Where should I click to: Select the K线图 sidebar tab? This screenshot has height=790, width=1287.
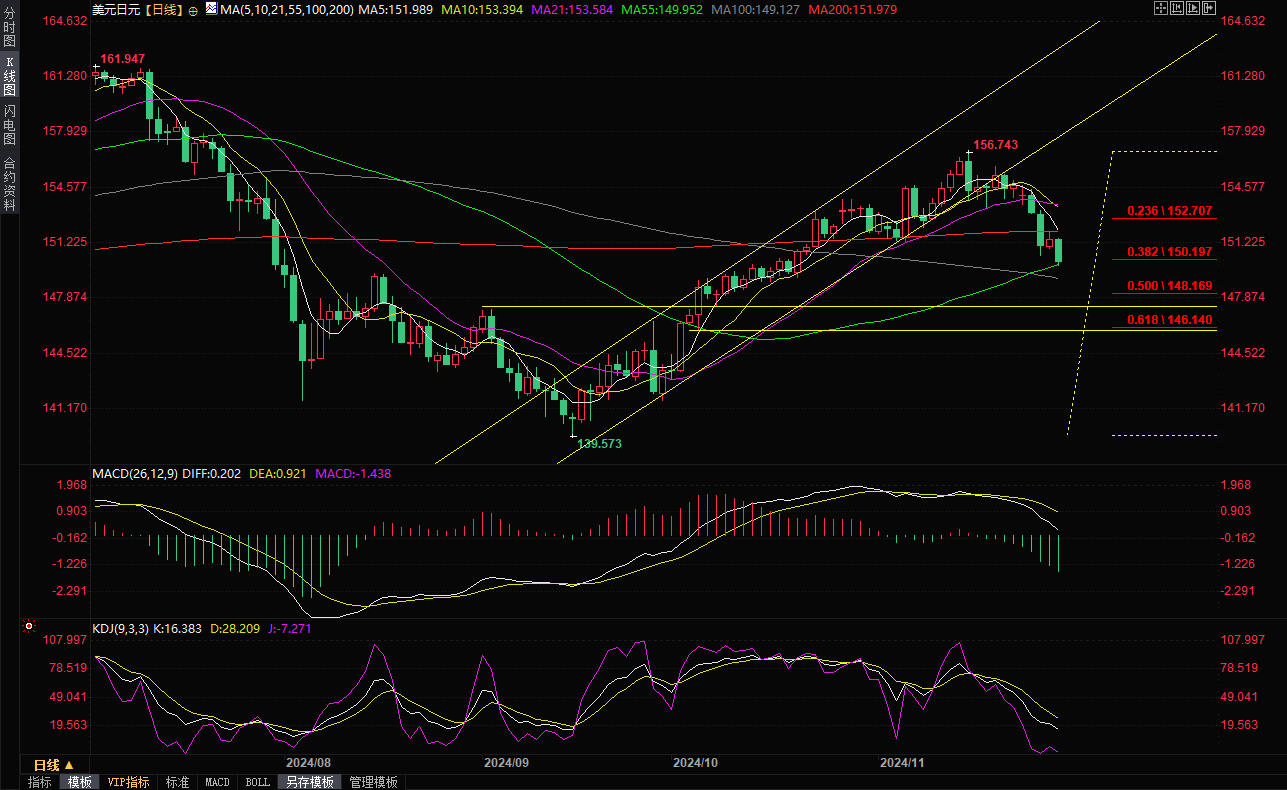(10, 76)
